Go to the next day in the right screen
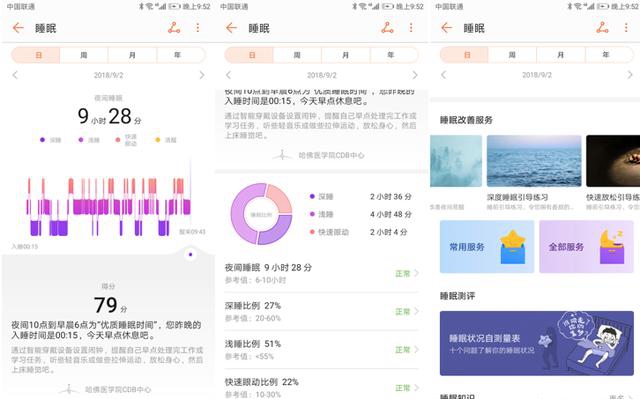640x399 pixels. (630, 75)
